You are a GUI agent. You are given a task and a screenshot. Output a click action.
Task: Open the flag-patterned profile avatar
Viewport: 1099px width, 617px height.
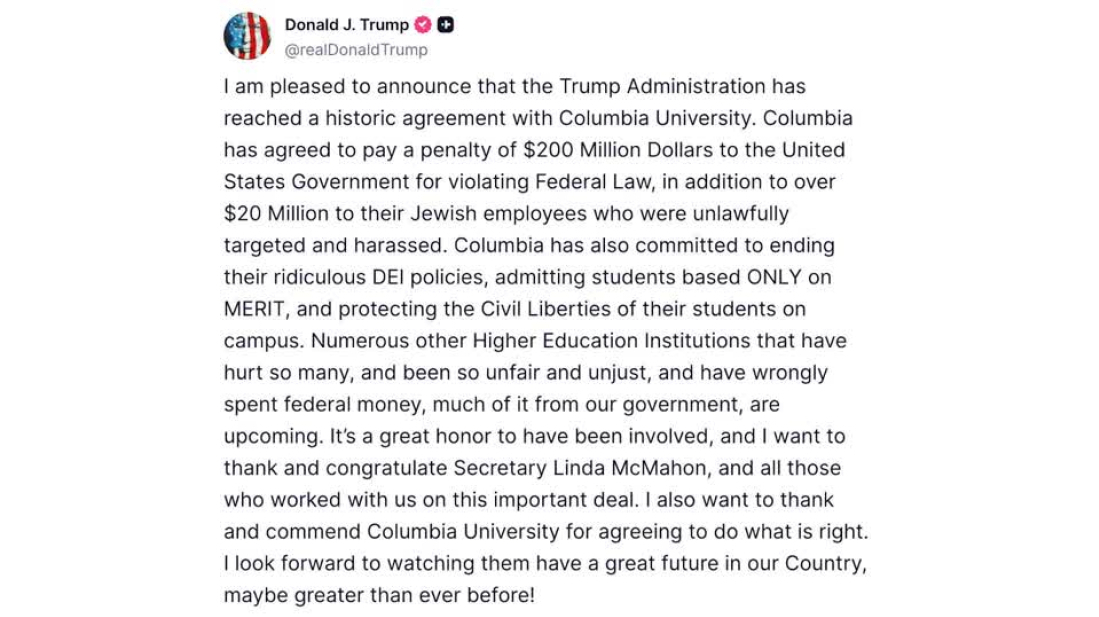247,36
